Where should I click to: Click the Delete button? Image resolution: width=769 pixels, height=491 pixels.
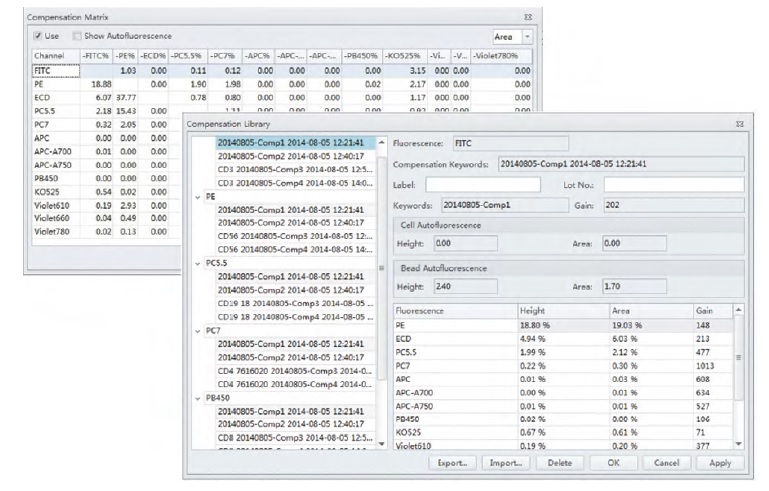click(560, 463)
